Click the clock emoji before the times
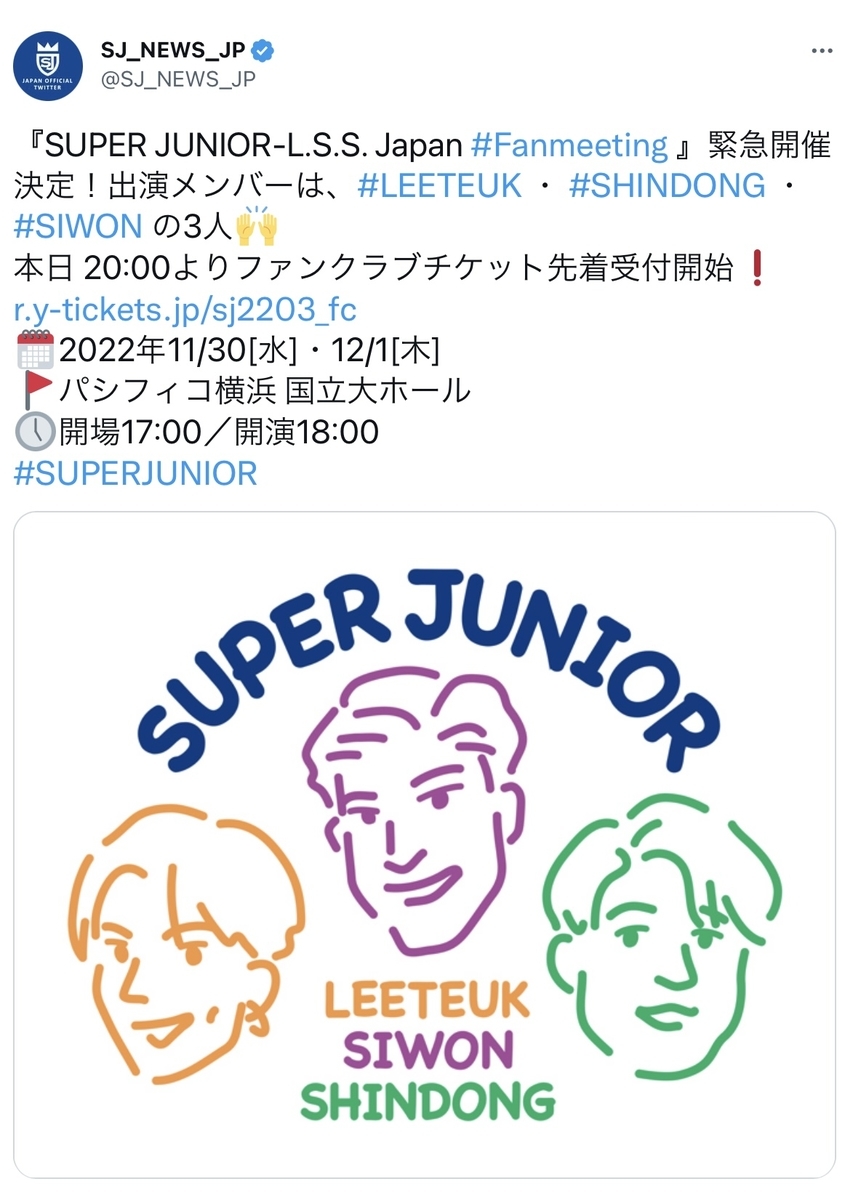Viewport: 845px width, 1200px height. coord(35,431)
